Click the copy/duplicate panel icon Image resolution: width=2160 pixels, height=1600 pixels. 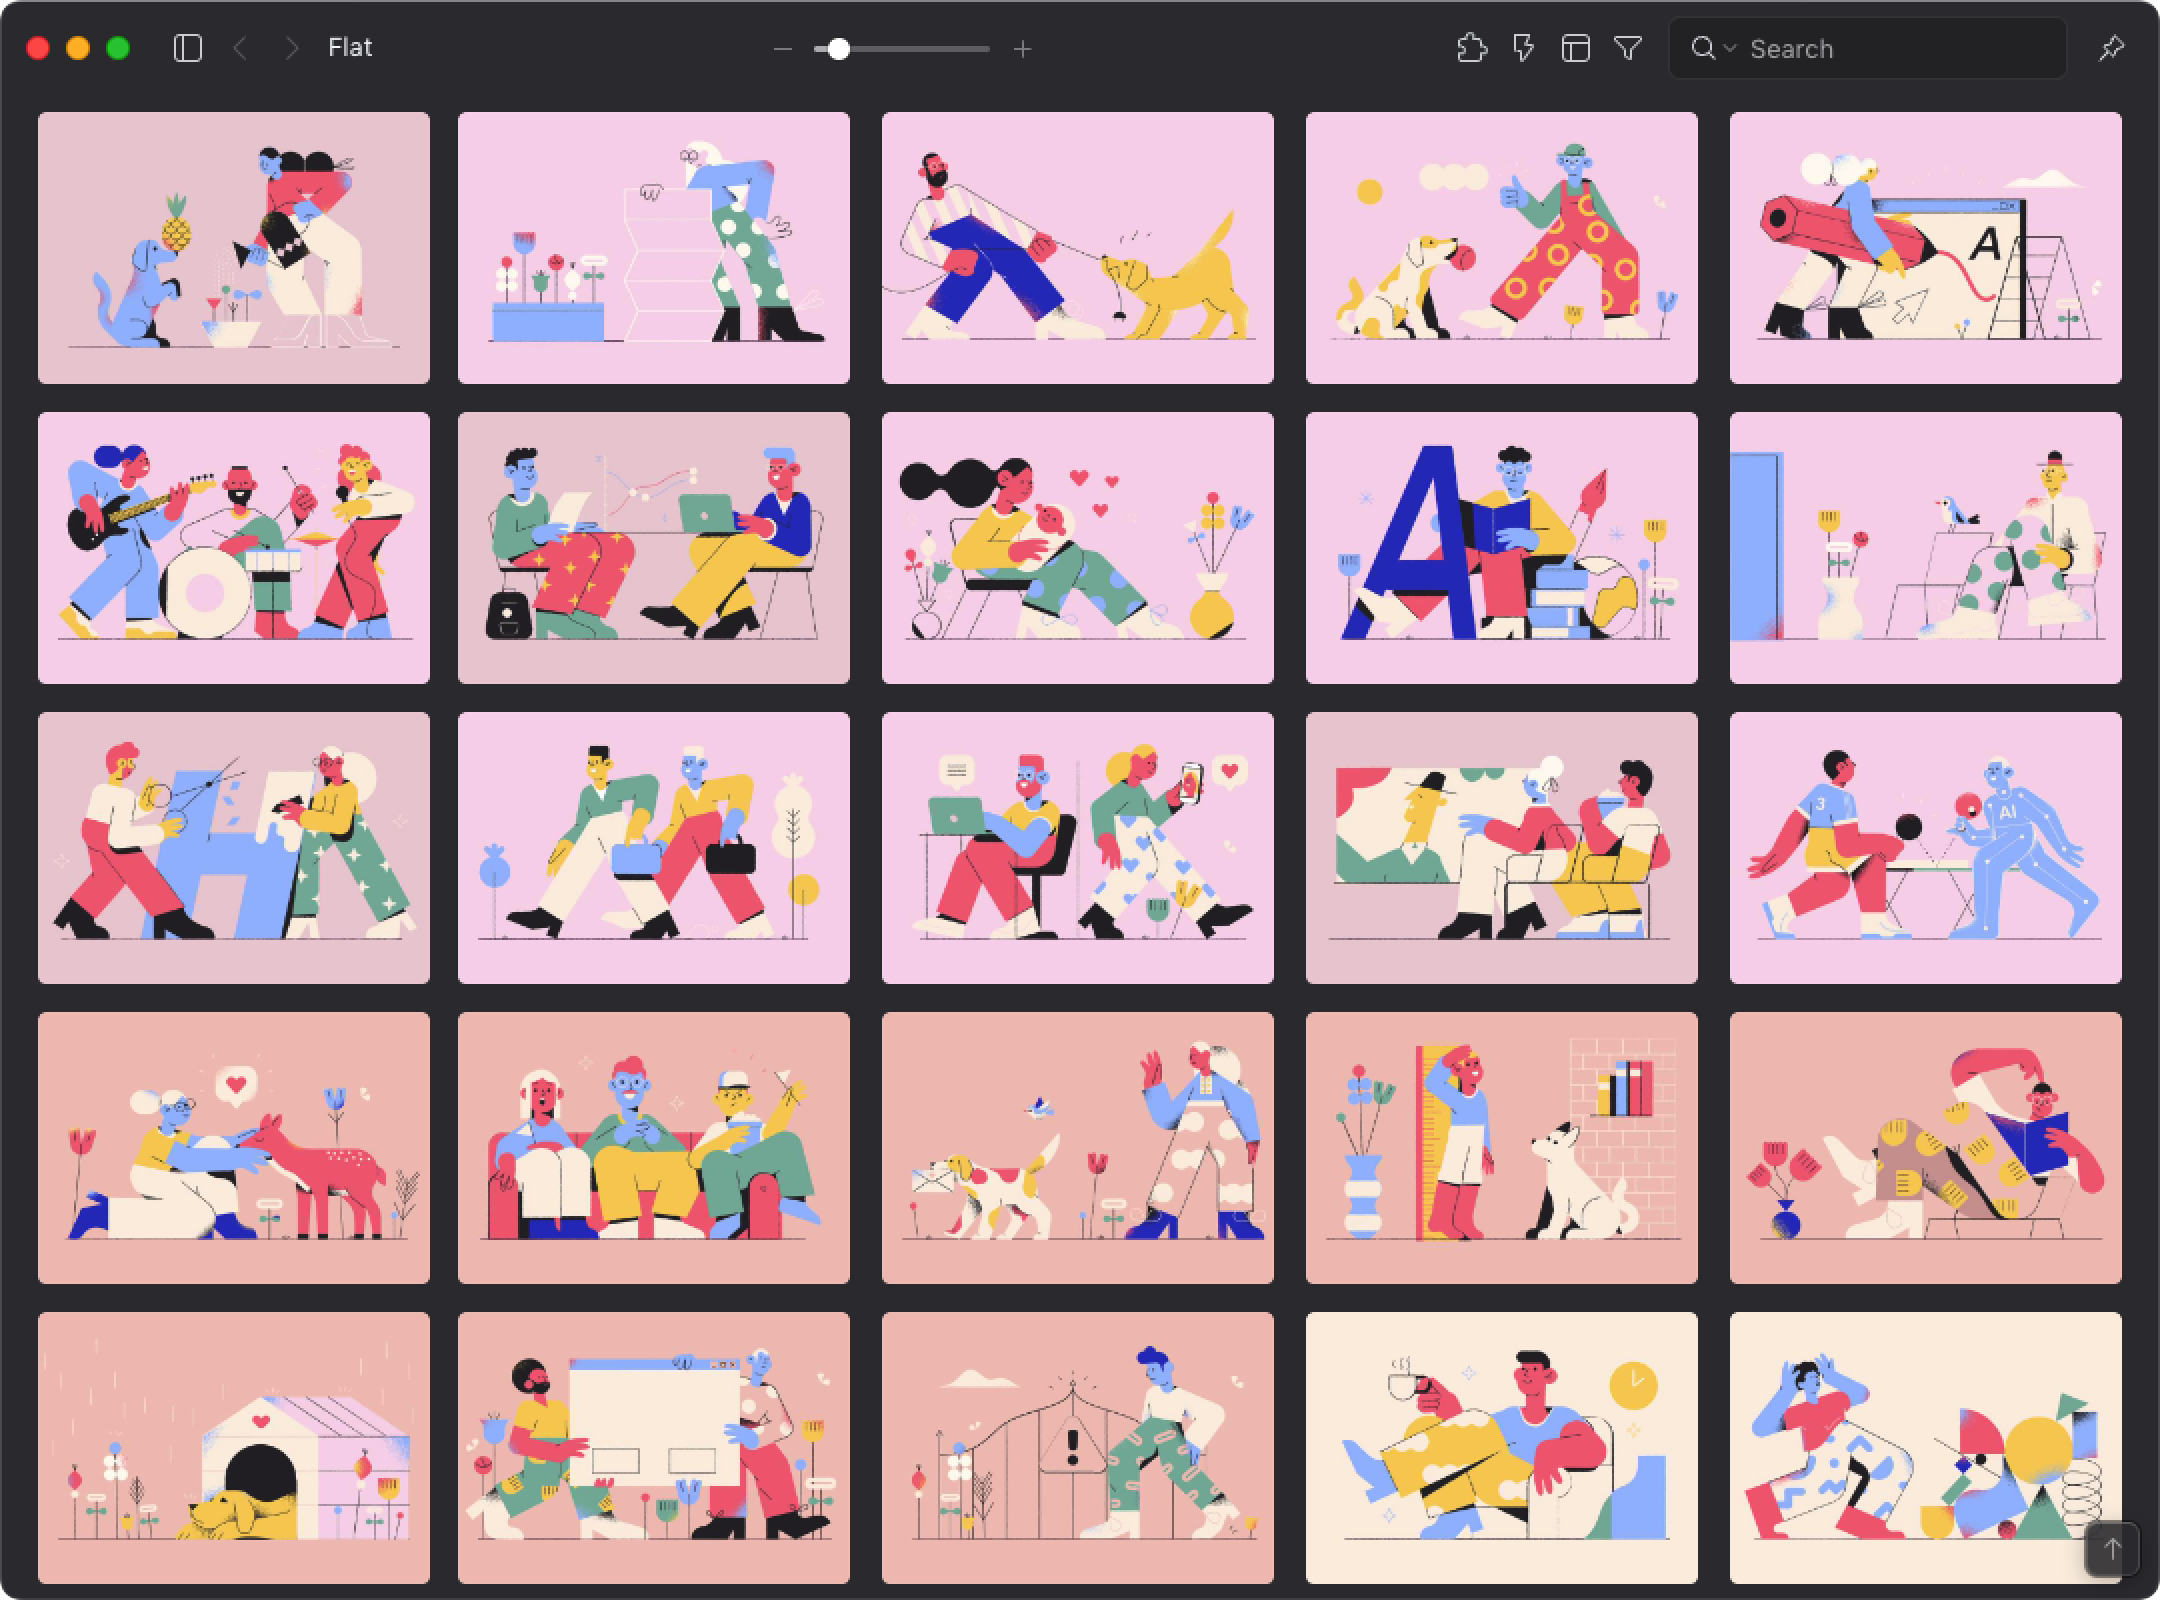point(1575,47)
